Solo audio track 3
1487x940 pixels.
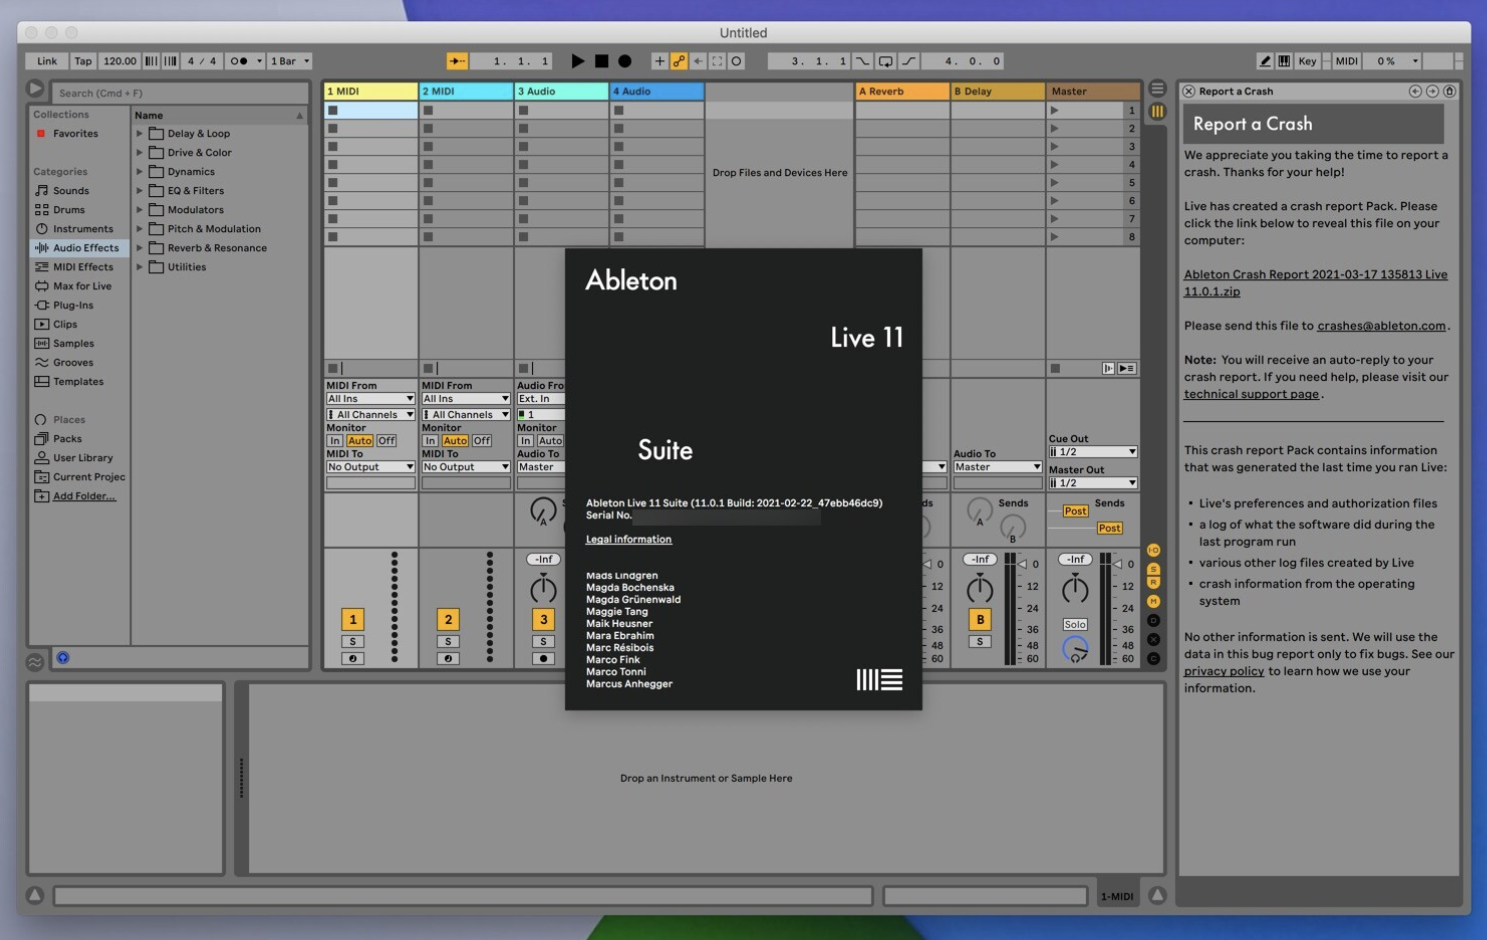[x=543, y=641]
